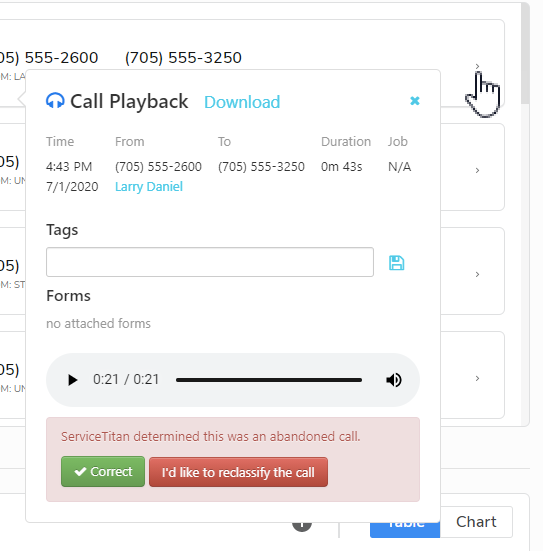This screenshot has width=543, height=551.
Task: Click the vertical scrollbar of the calls list
Action: 525,53
